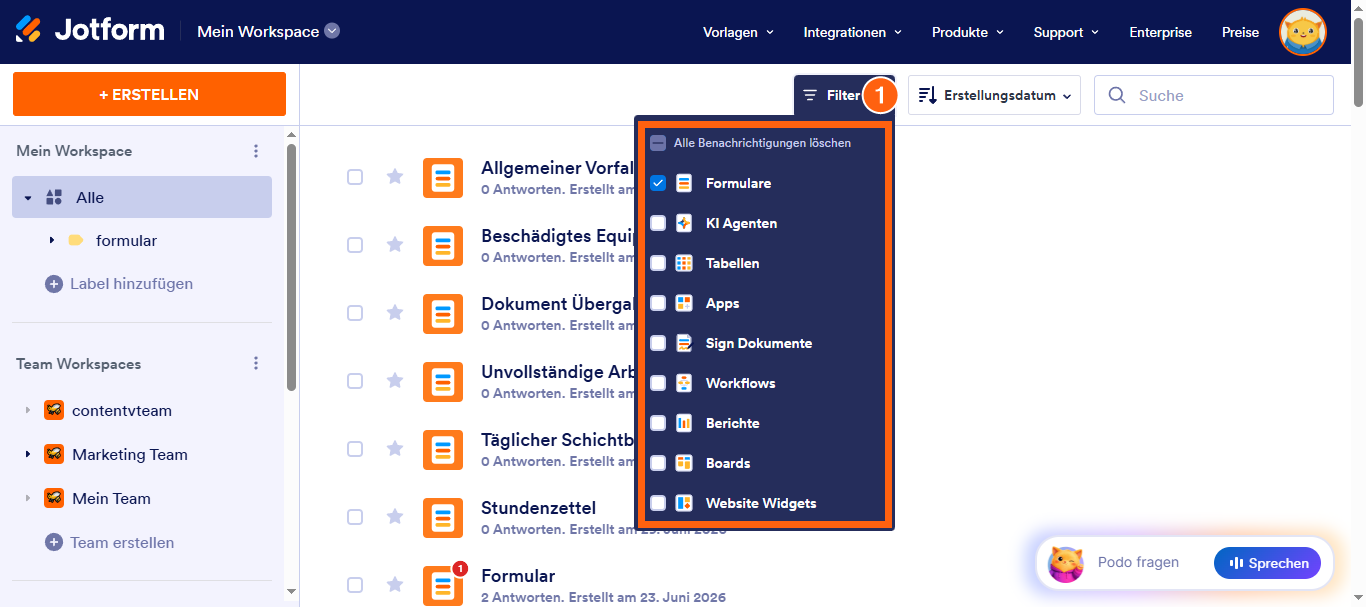Check the Boards filter checkbox

pos(658,463)
